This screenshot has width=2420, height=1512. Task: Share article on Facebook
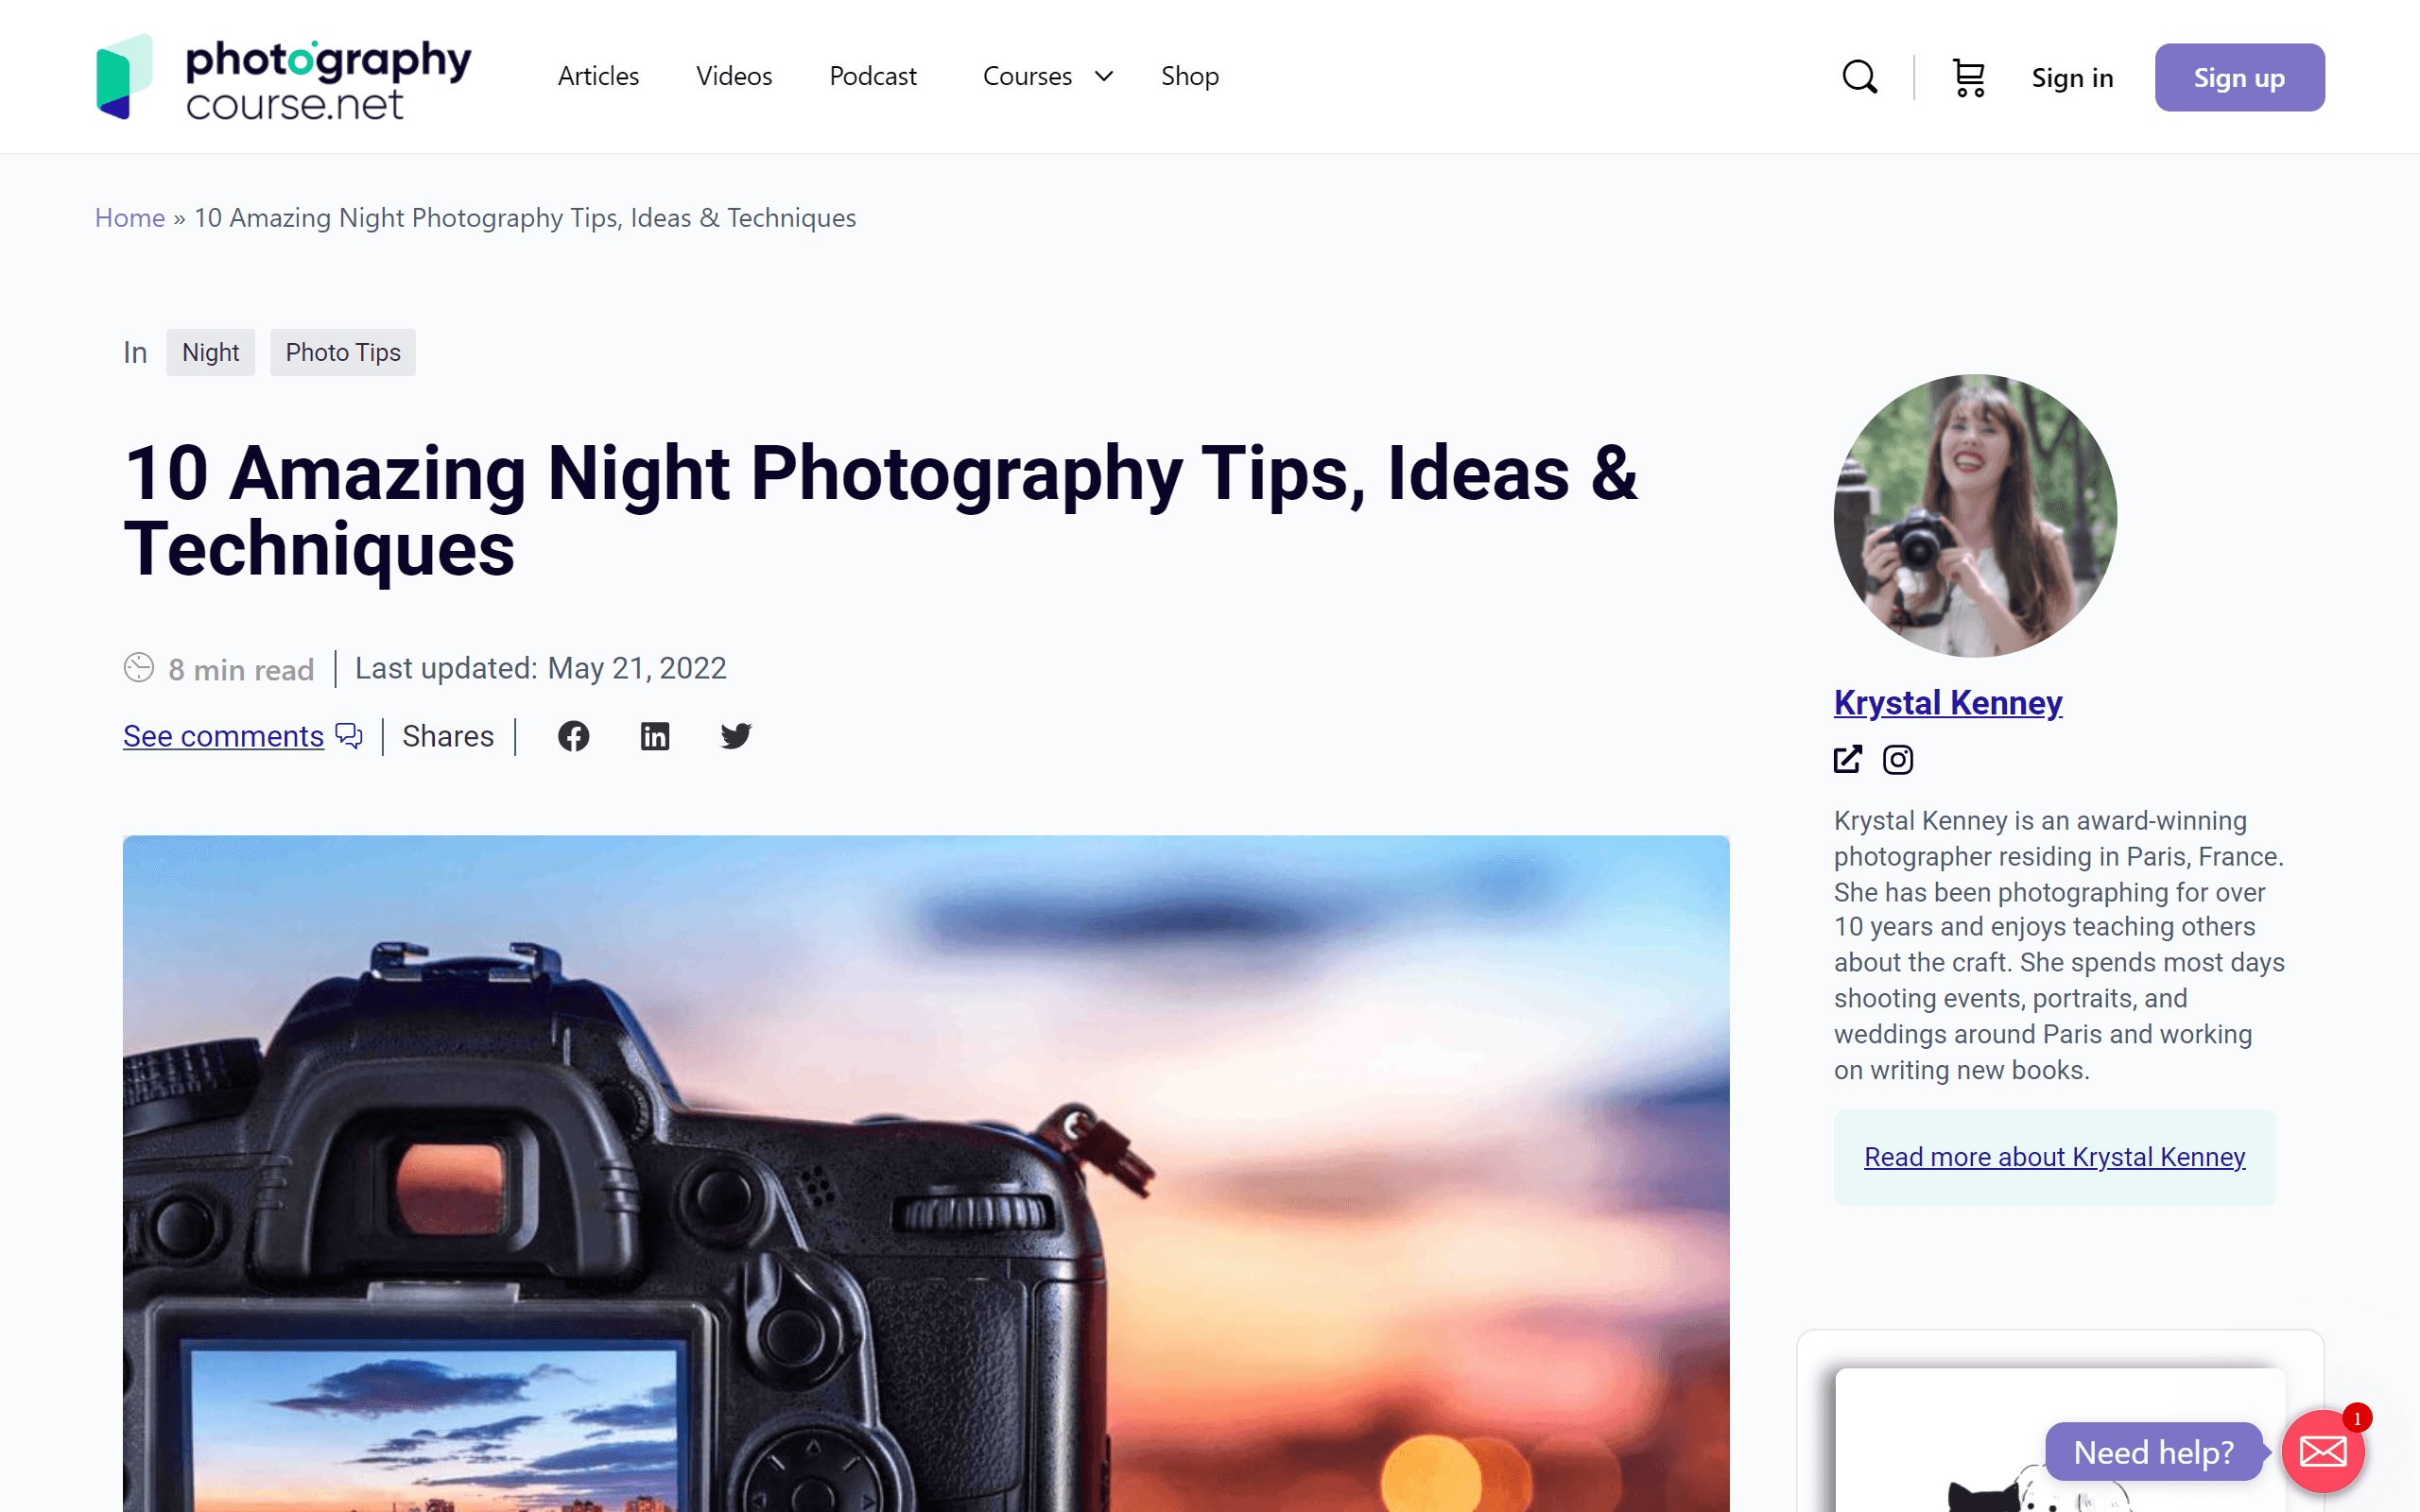573,736
